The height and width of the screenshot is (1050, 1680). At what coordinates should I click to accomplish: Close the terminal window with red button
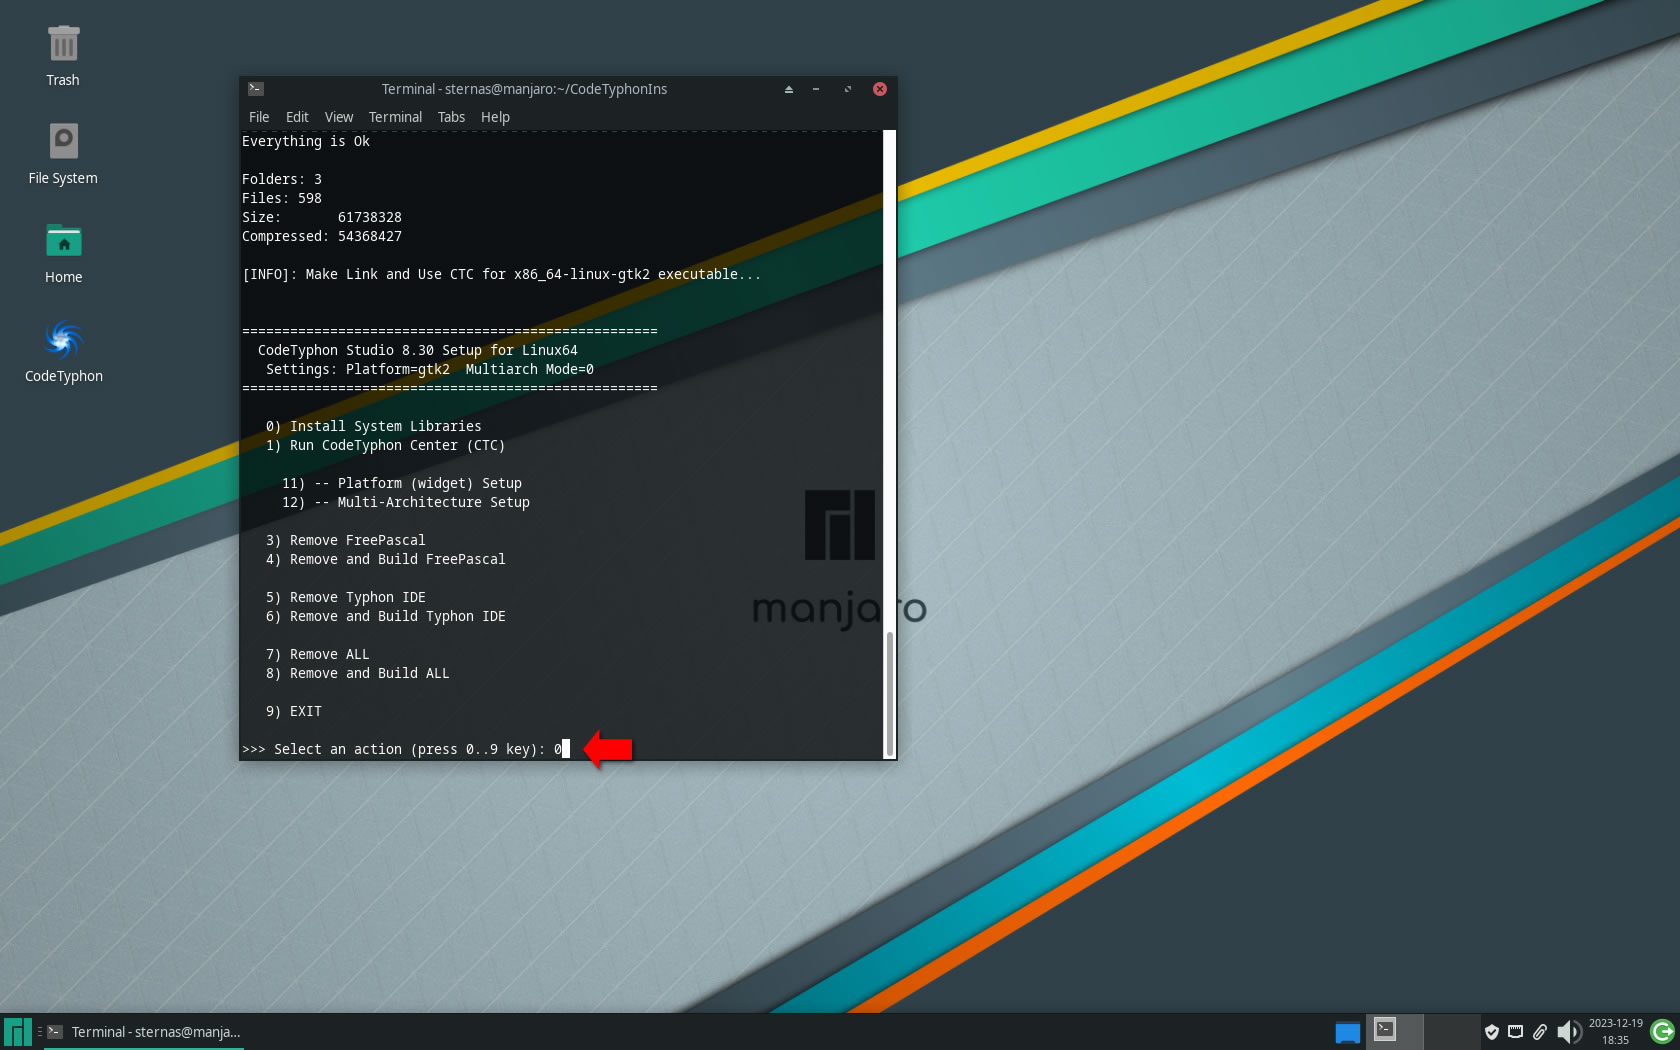tap(880, 89)
